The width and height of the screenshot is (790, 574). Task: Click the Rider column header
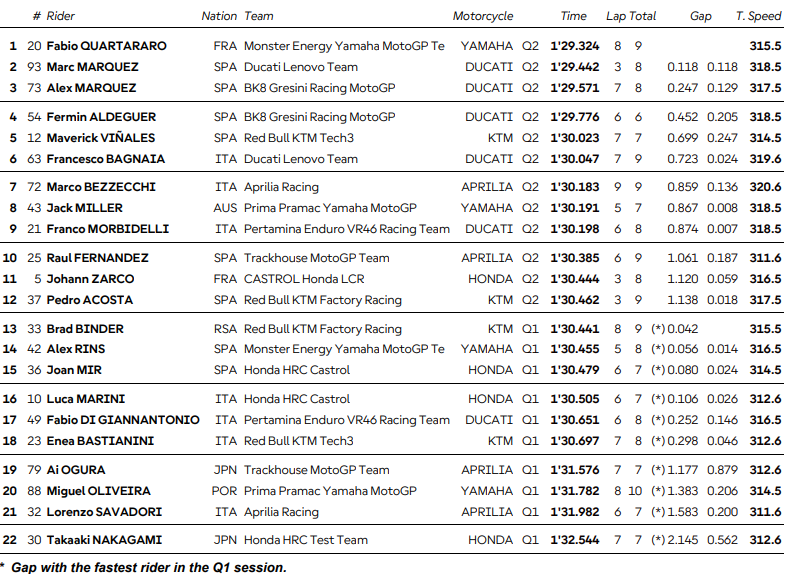click(61, 16)
